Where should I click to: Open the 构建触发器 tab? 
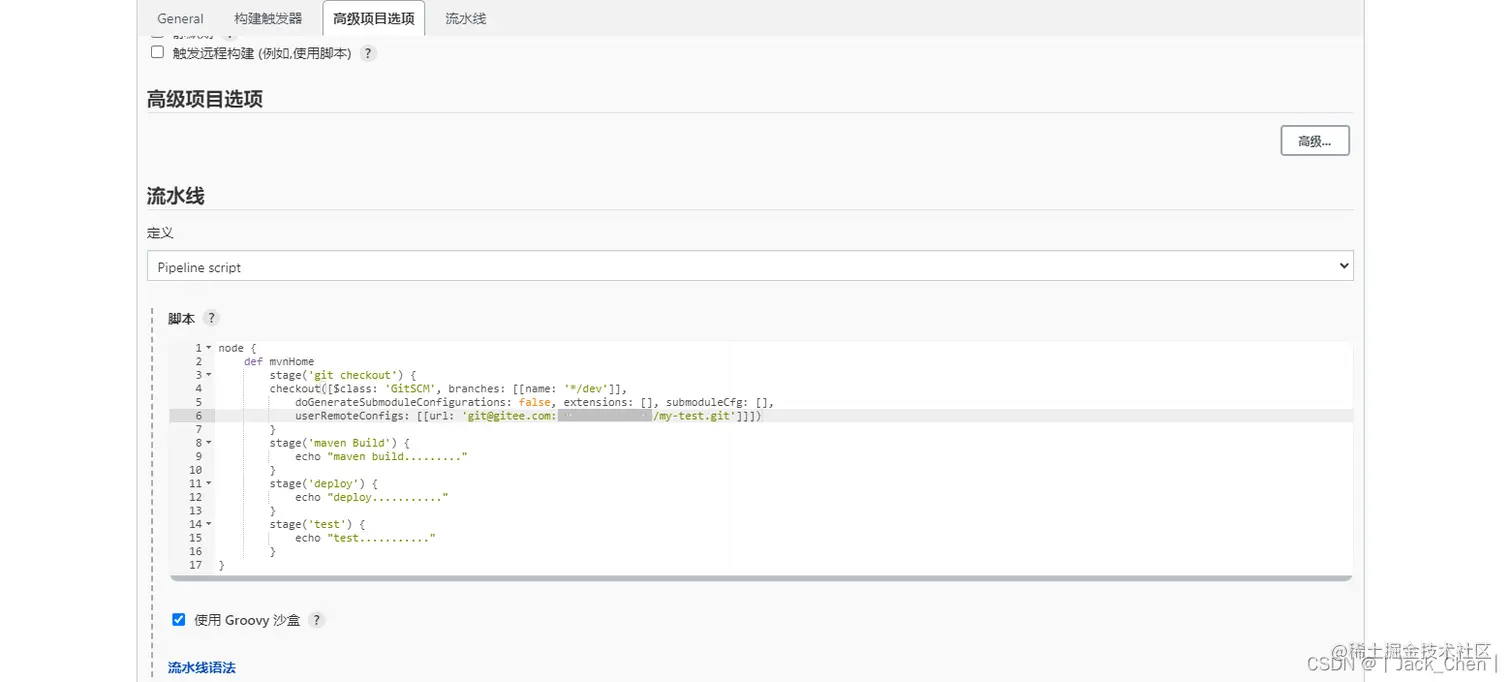(268, 18)
